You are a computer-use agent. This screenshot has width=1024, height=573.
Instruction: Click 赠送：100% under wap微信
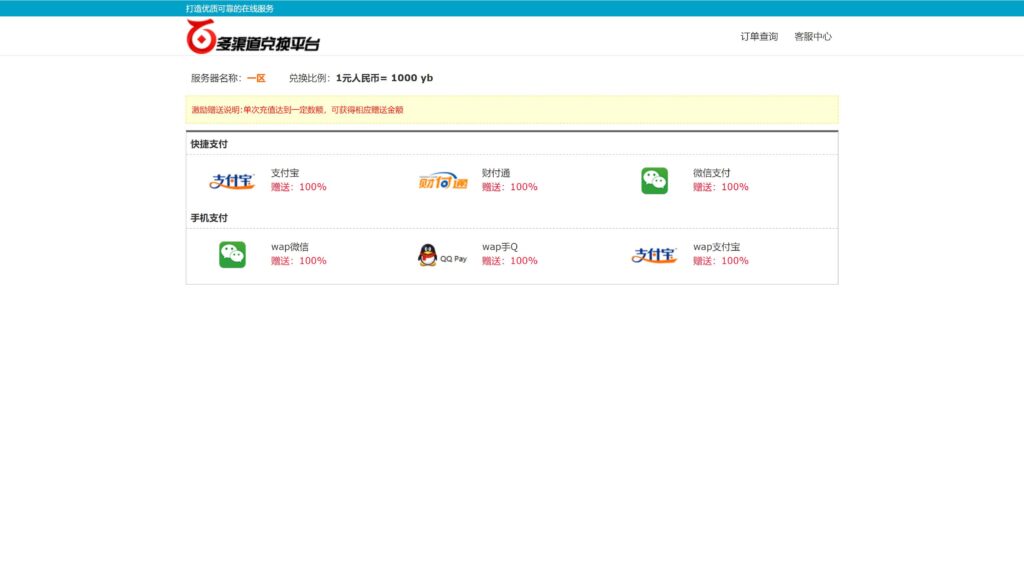[x=298, y=261]
